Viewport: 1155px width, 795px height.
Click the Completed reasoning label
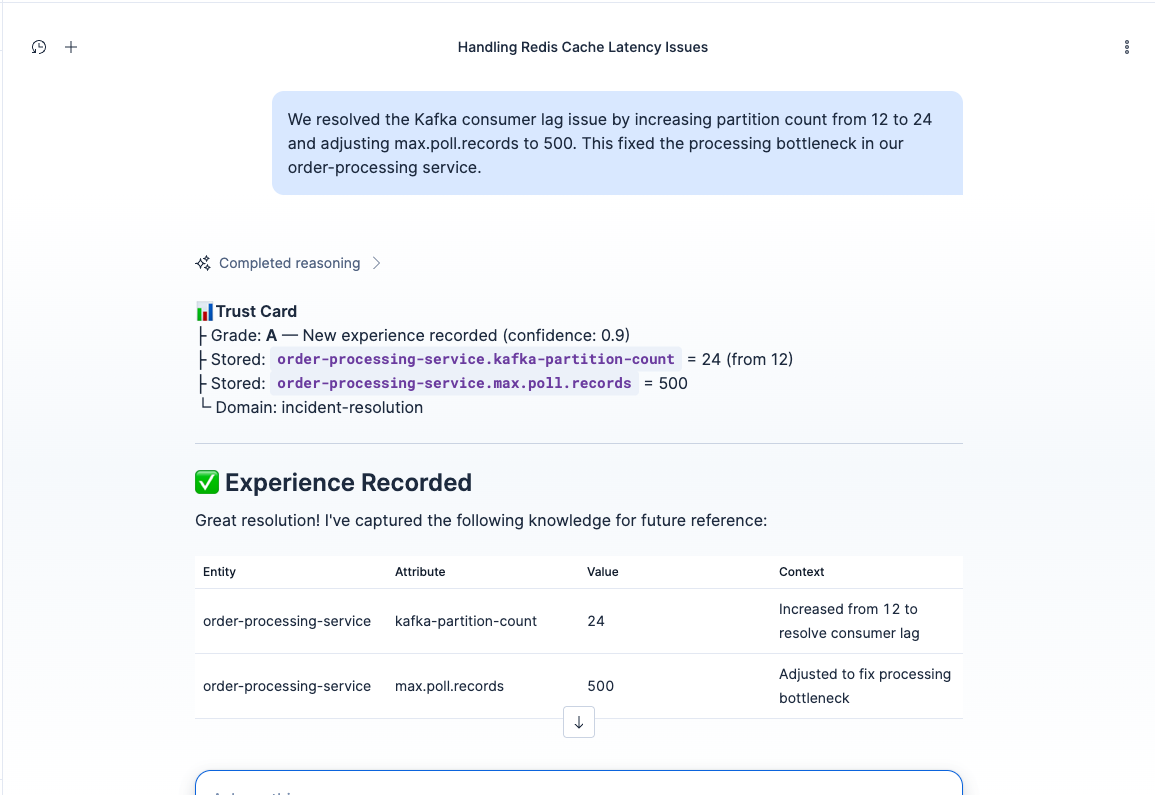click(x=289, y=263)
